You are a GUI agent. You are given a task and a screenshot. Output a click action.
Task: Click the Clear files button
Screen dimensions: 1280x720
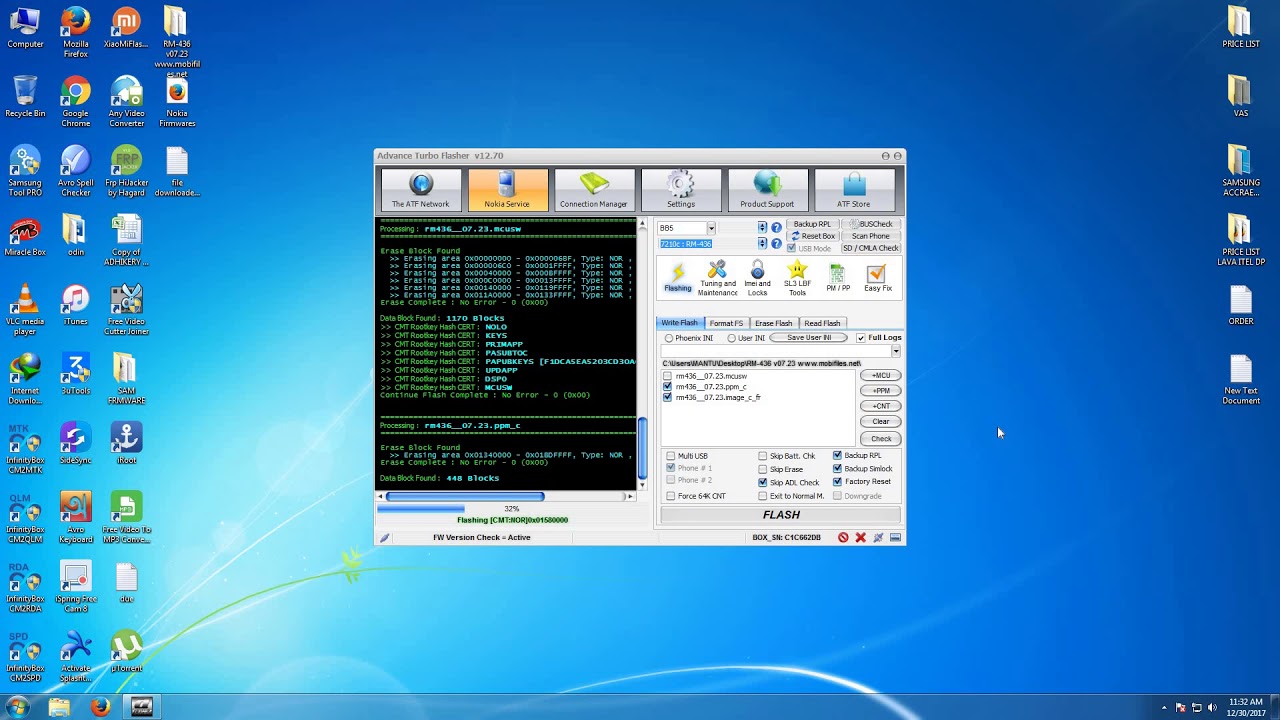pos(880,422)
